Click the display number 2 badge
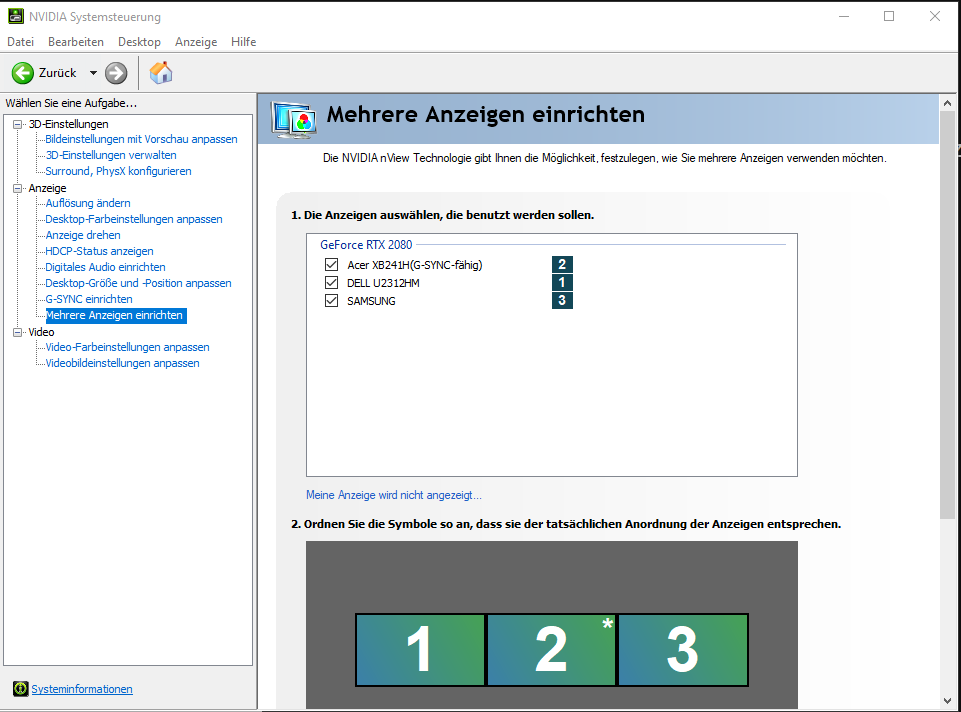 [562, 265]
